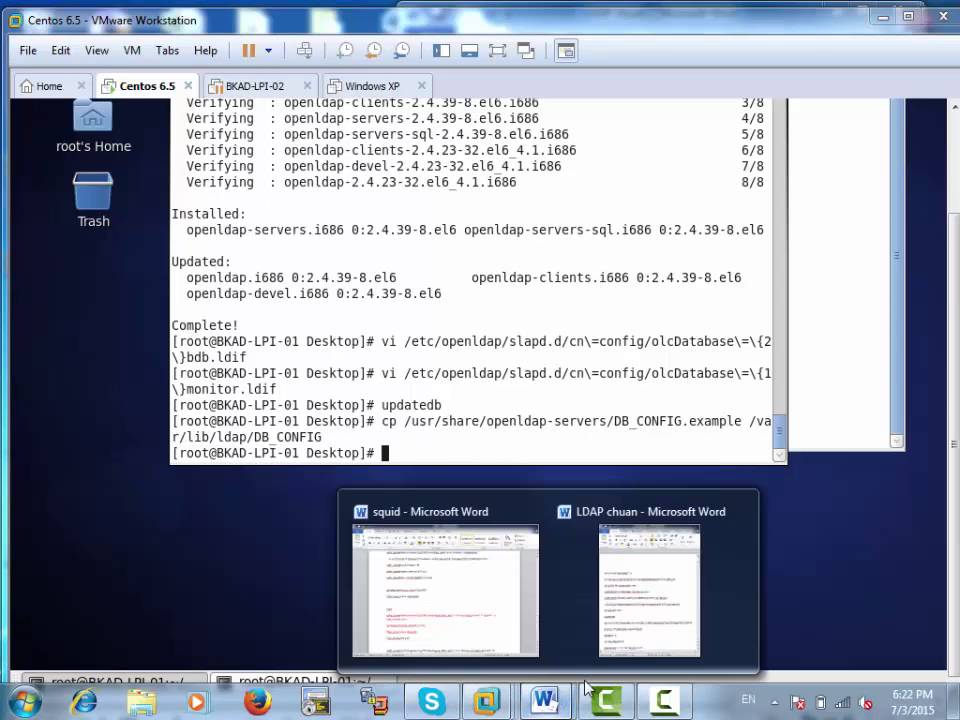Click the first green Camtasia taskbar icon

point(606,702)
